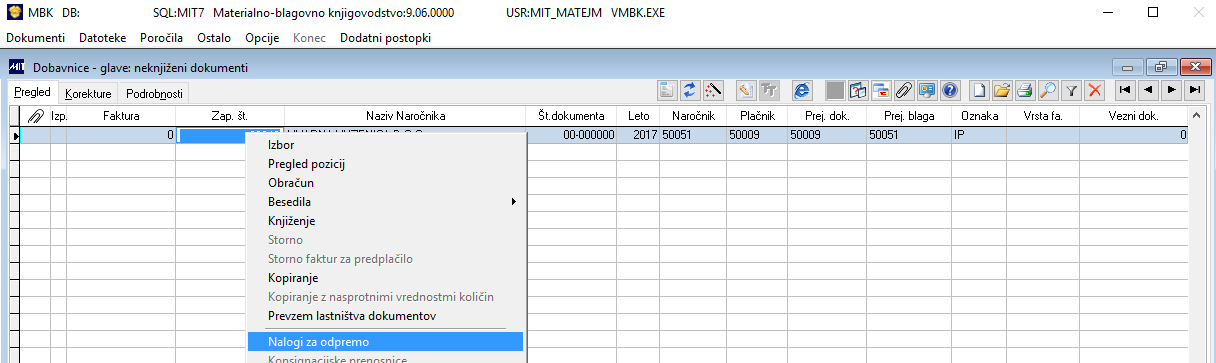Choose Izbor from context menu

coord(385,144)
